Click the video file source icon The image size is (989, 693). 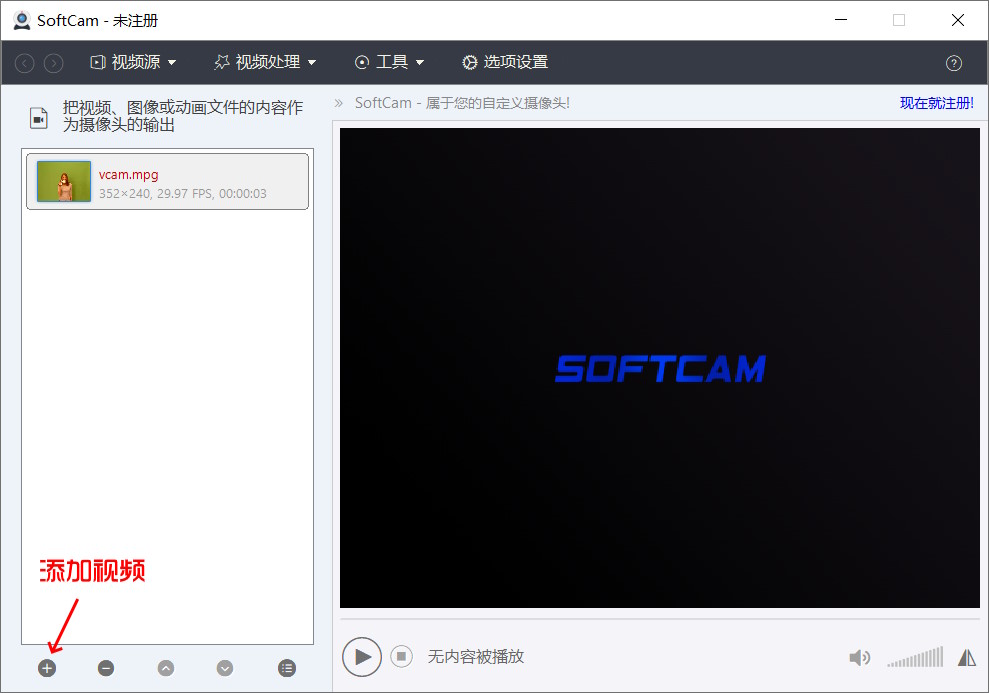[39, 118]
